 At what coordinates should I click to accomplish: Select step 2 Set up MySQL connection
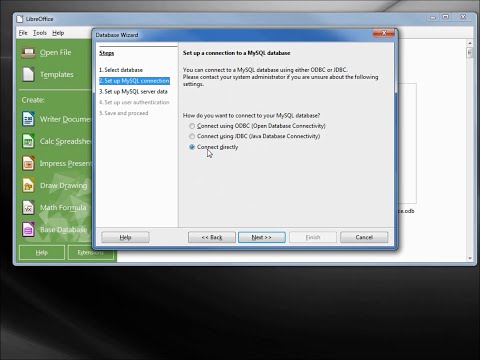click(134, 81)
